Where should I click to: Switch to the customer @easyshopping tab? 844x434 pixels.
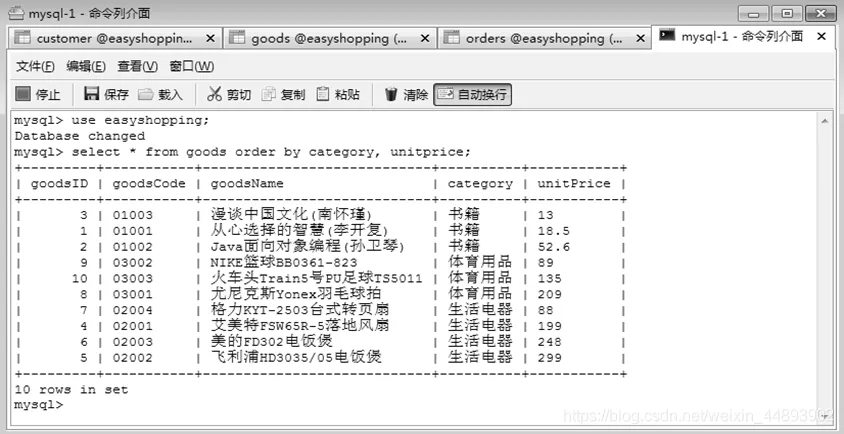113,38
